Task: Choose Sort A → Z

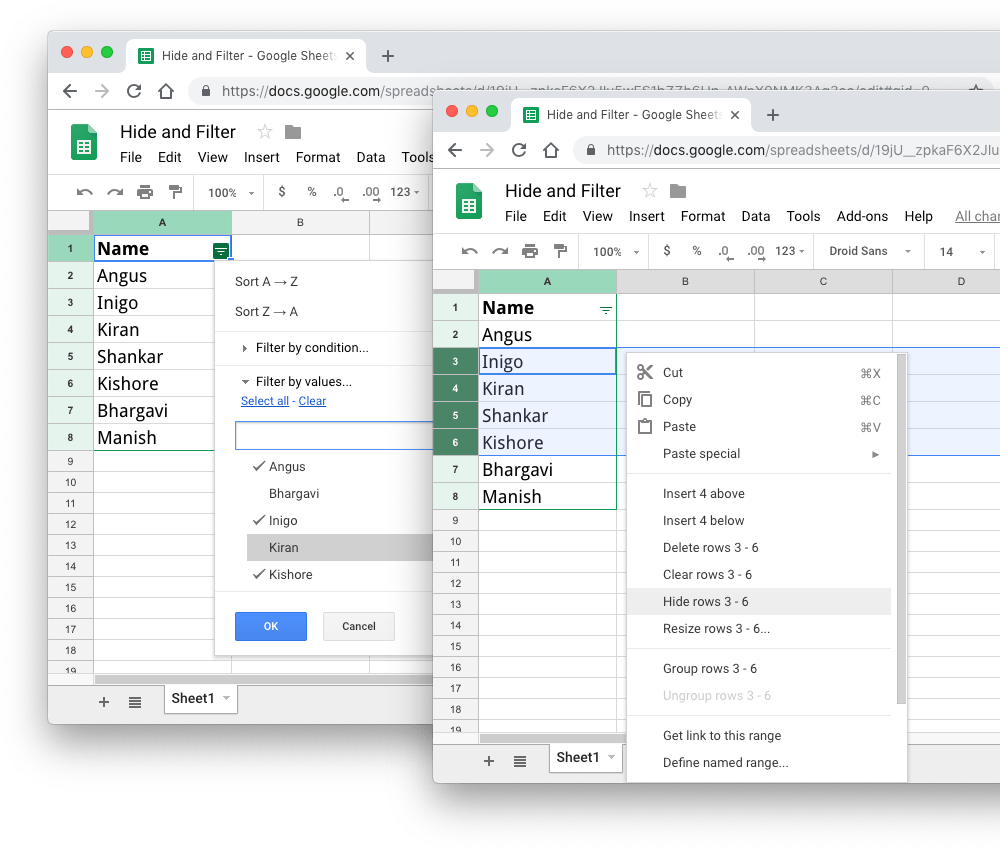Action: click(266, 282)
